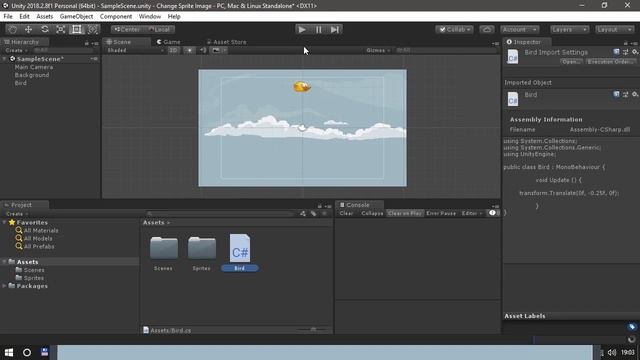The image size is (640, 360).
Task: Select Bird object in Hierarchy
Action: 20,83
